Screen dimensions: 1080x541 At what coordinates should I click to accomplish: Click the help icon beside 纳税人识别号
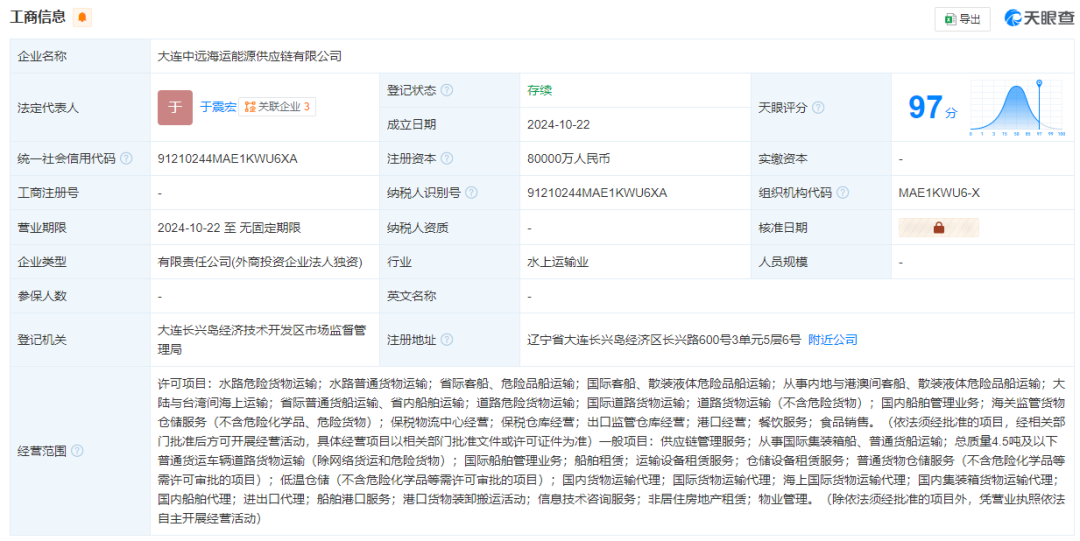[471, 193]
